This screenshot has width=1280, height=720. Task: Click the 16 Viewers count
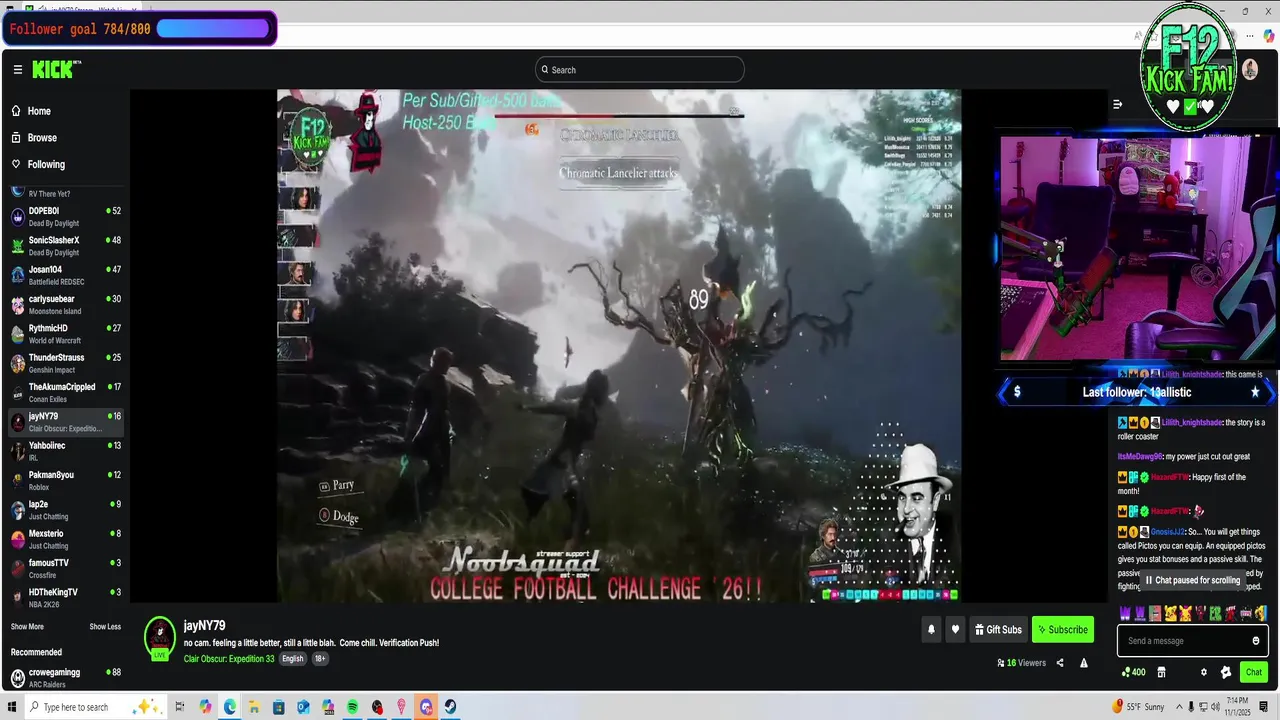[1021, 663]
